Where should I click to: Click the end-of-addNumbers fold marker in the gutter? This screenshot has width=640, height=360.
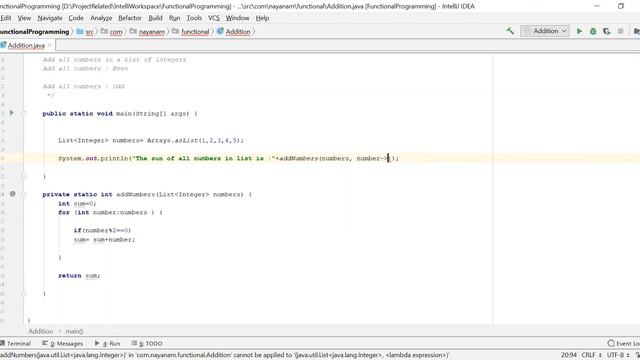(24, 293)
